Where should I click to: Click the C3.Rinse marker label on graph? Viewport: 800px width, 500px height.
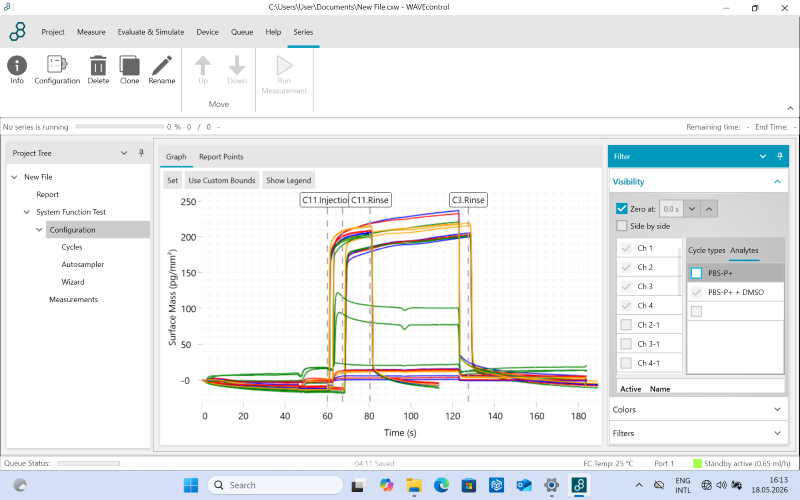click(468, 200)
